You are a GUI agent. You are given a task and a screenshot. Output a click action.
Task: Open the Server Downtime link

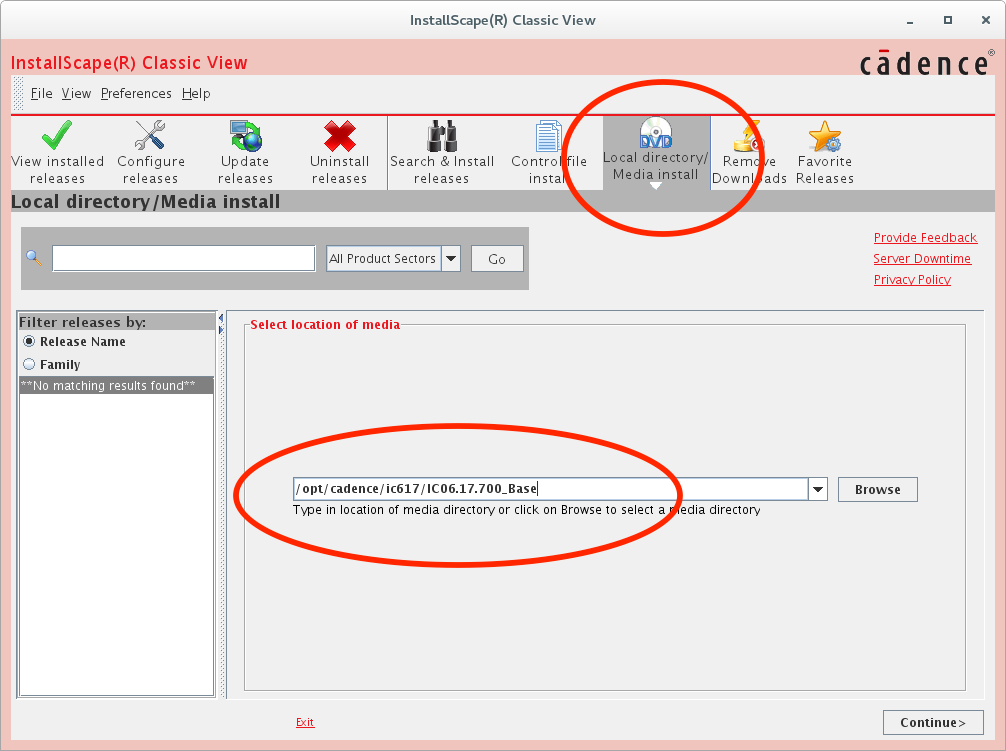pos(922,258)
